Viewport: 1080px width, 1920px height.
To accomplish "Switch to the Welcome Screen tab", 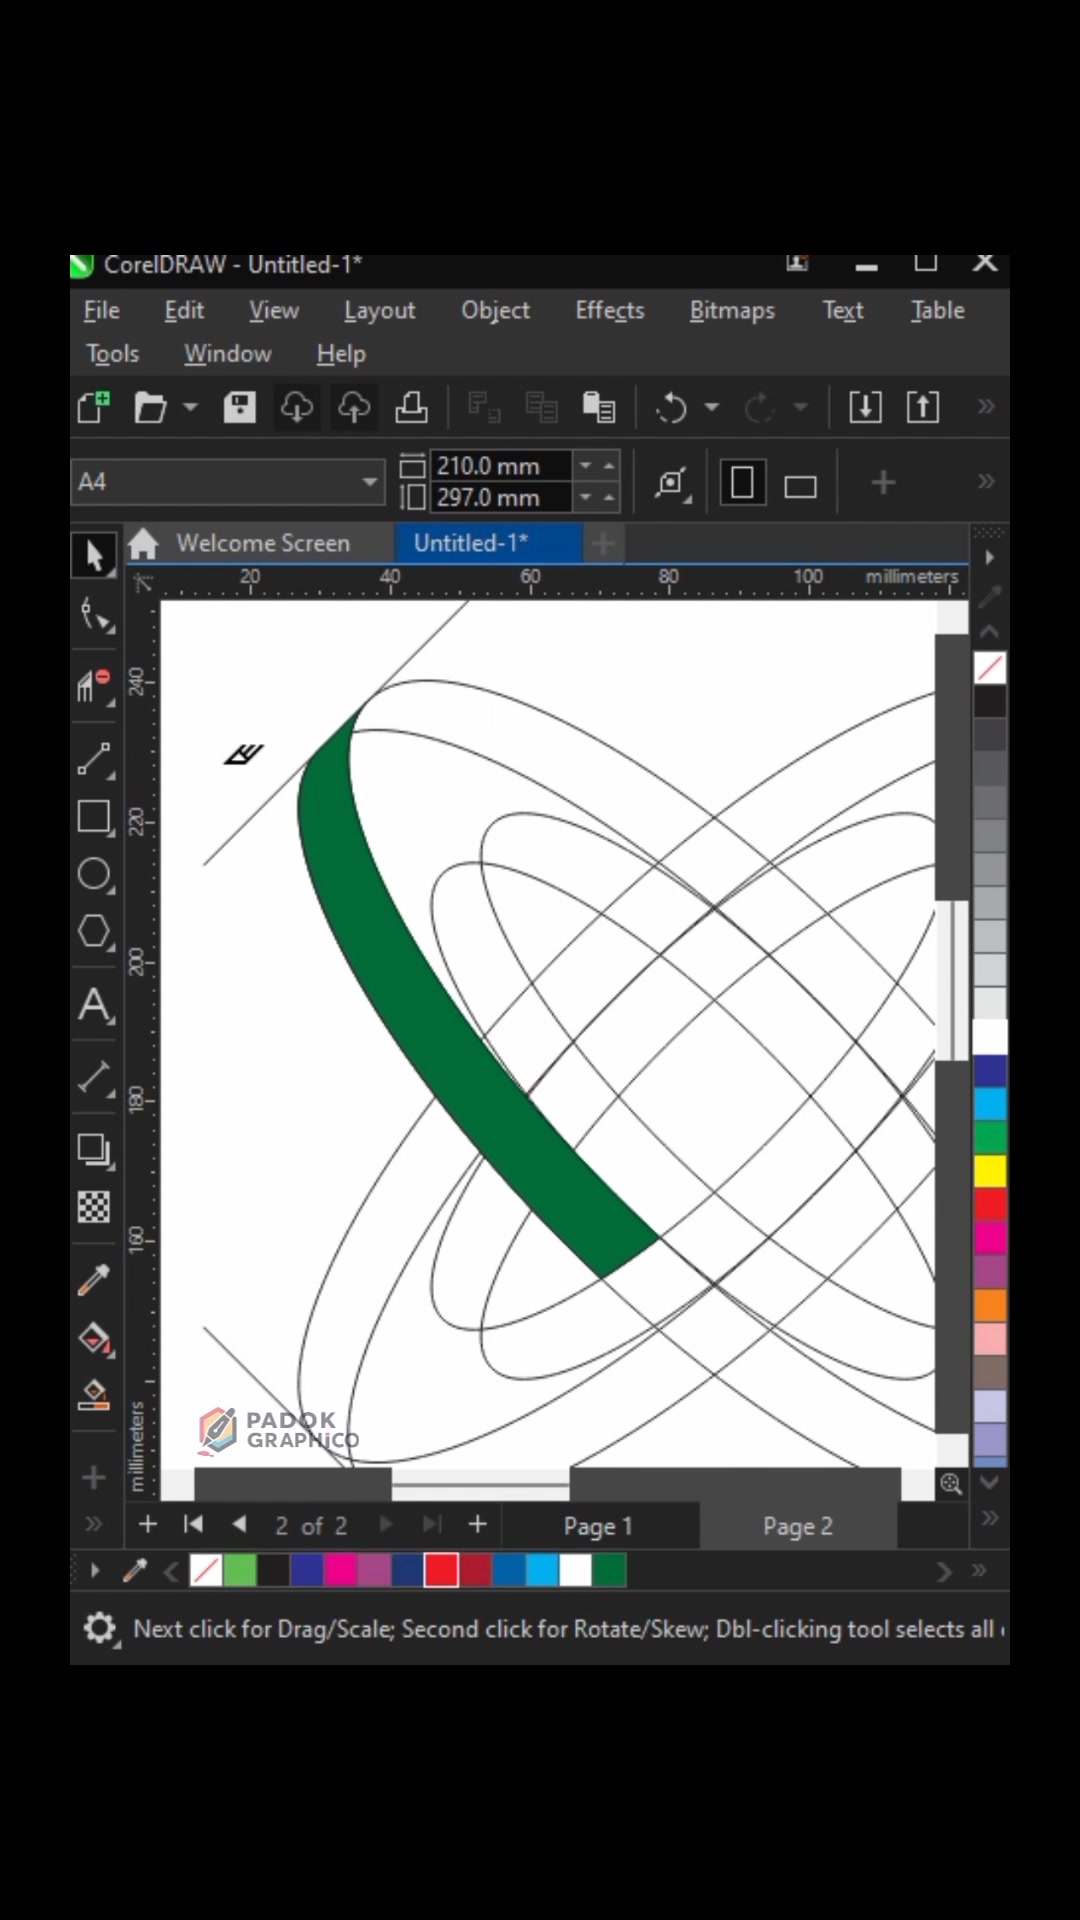I will 263,543.
